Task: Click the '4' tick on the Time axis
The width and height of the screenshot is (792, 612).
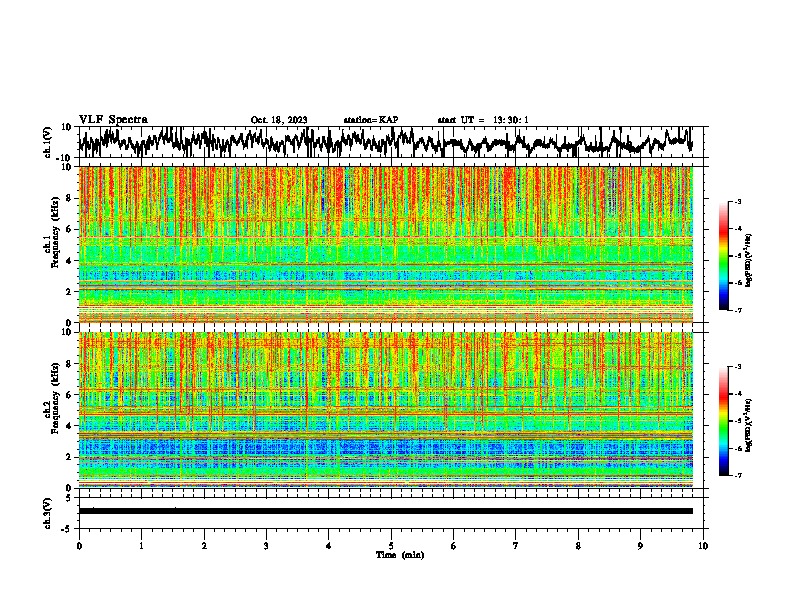Action: click(x=329, y=546)
